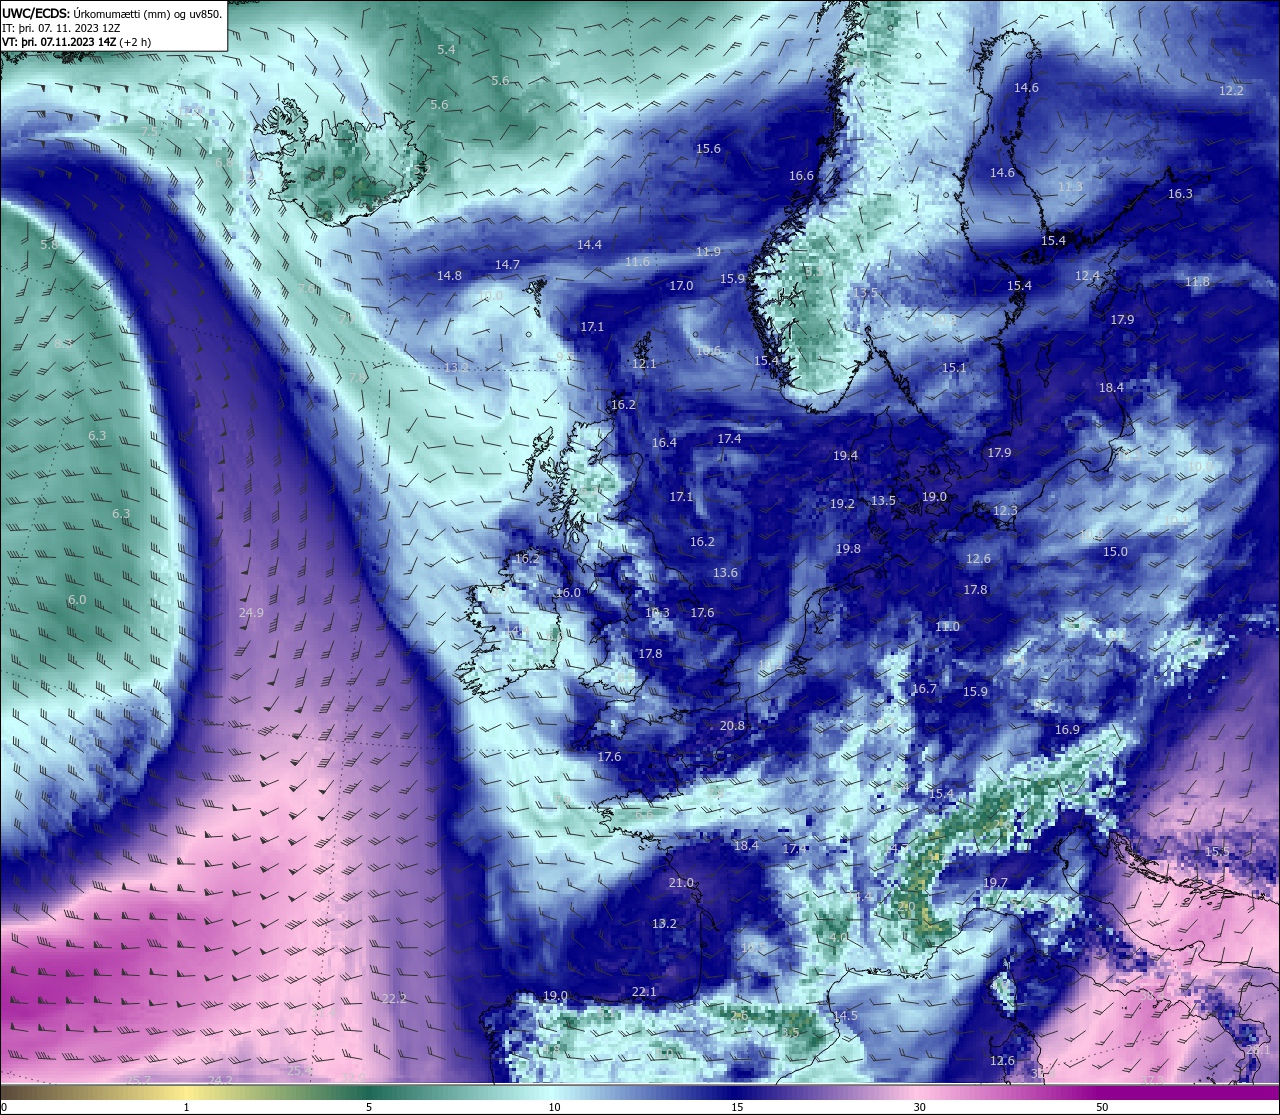The image size is (1280, 1115).
Task: Click the 19.7 value label
Action: (x=995, y=883)
